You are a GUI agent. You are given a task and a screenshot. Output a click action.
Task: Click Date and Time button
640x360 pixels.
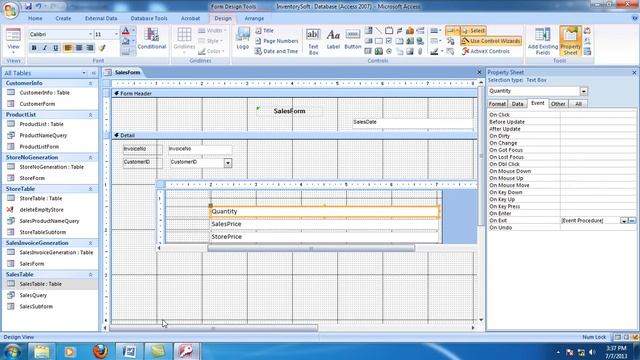[x=276, y=51]
